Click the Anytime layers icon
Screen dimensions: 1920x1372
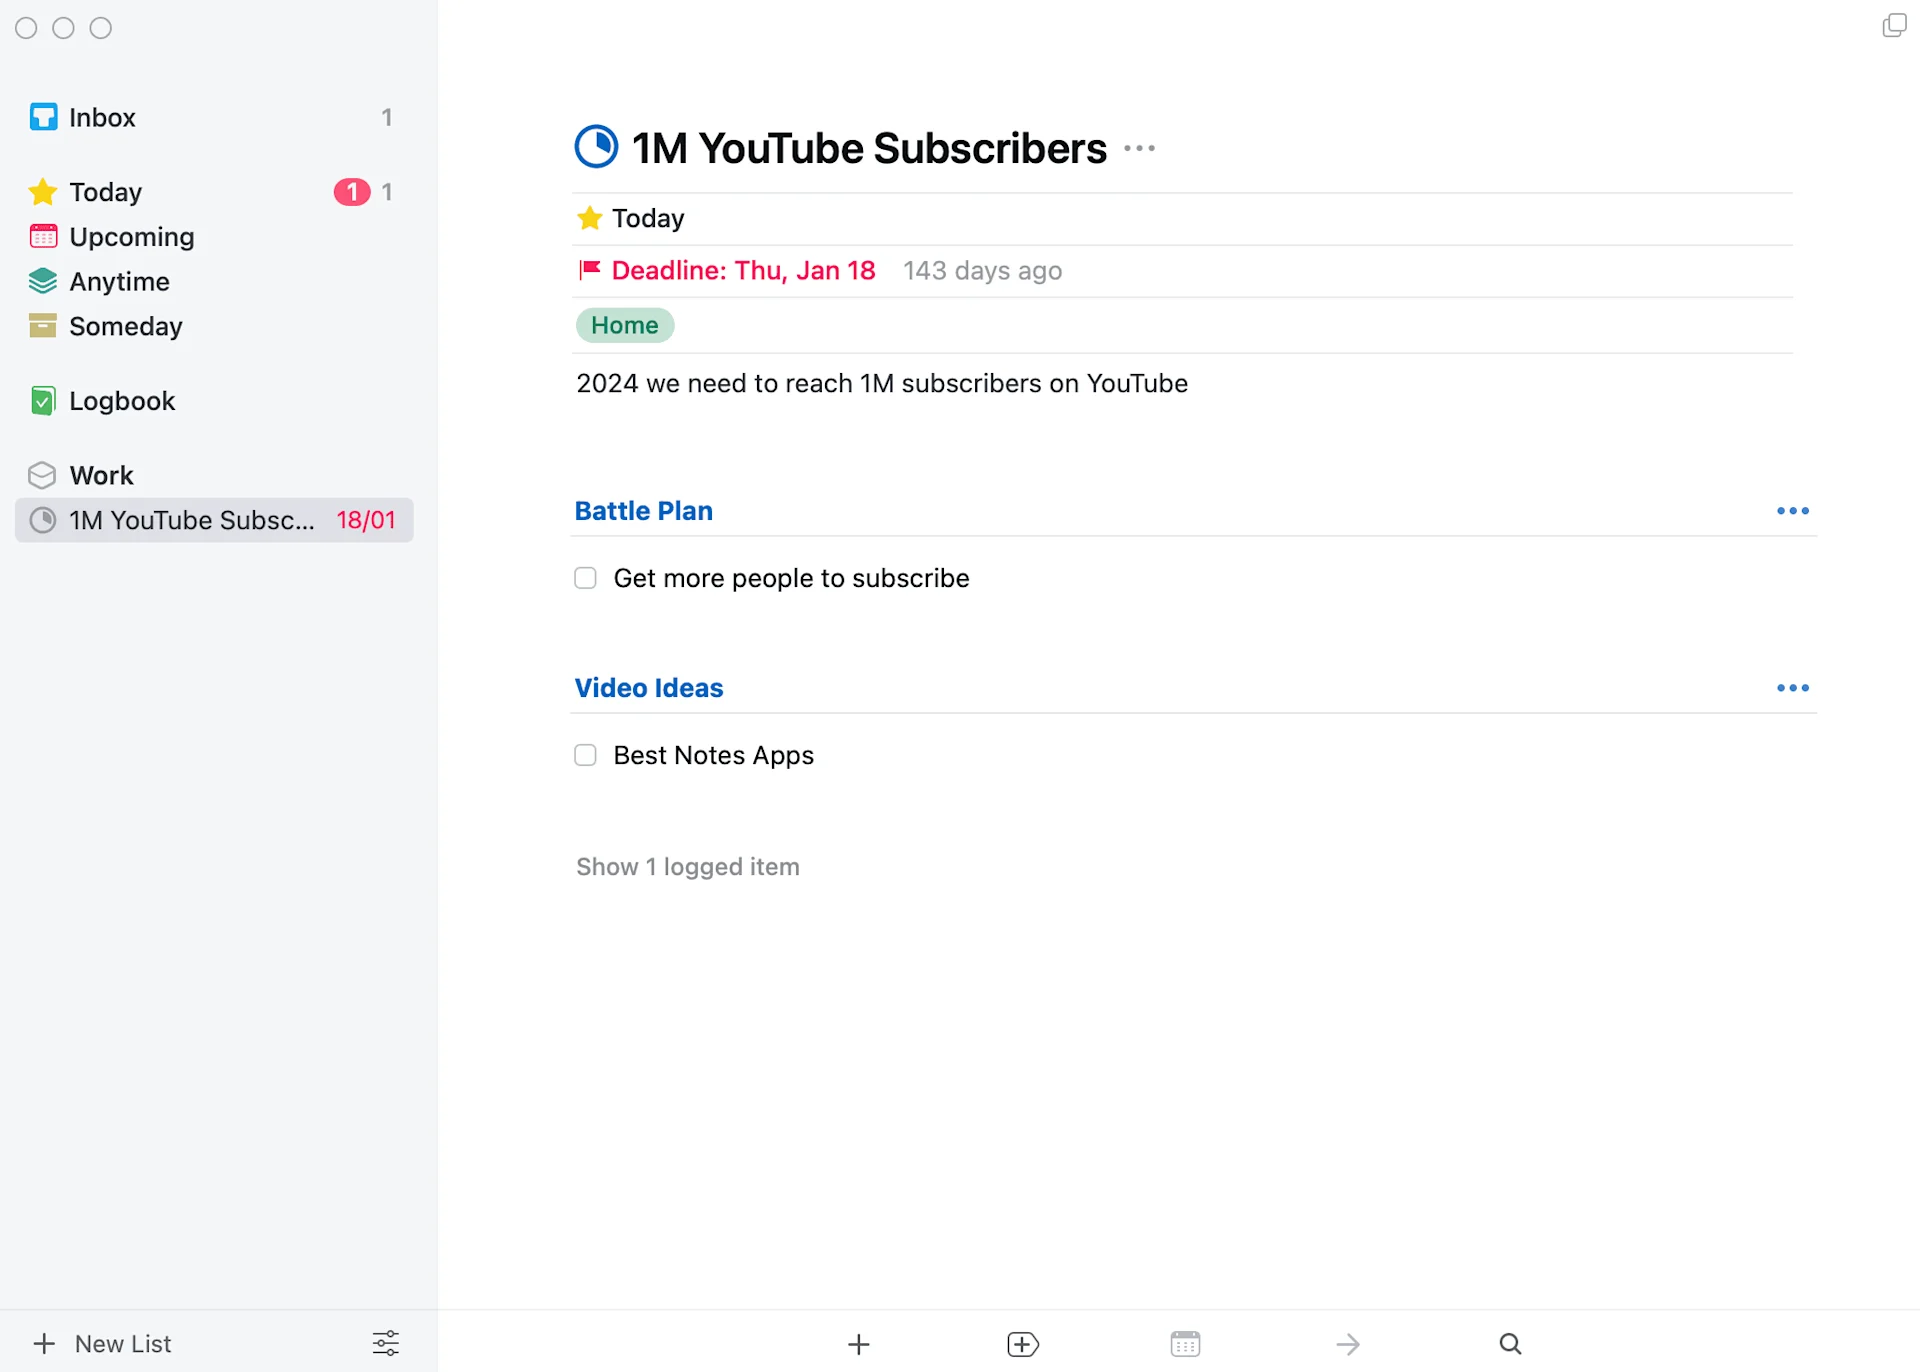point(42,281)
